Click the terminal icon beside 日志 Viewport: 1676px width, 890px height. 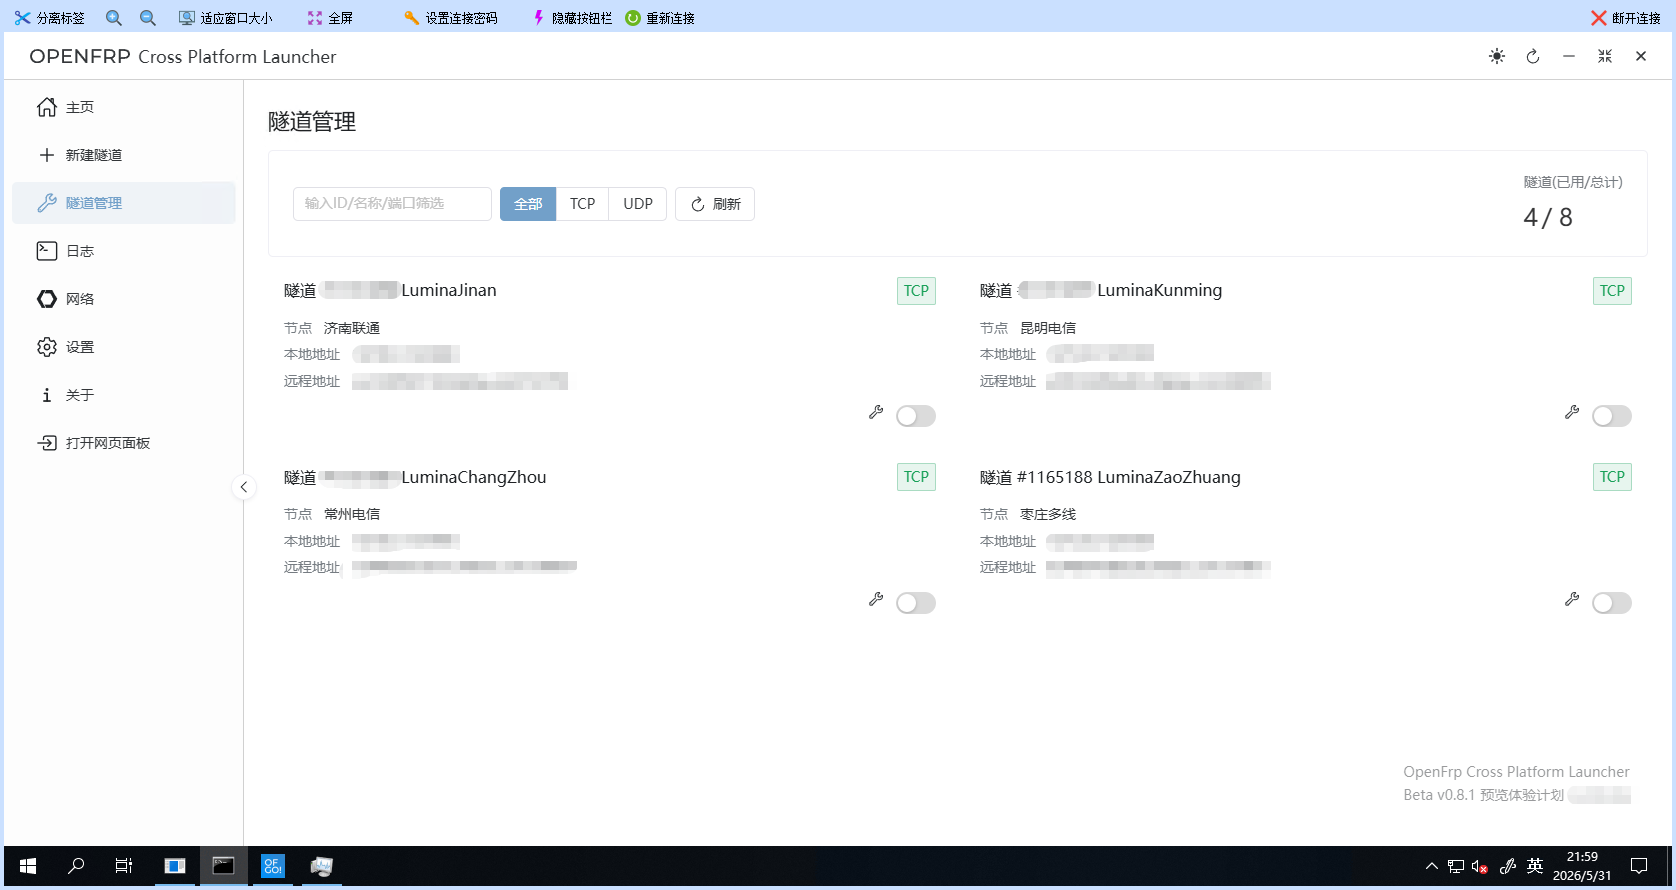[47, 251]
